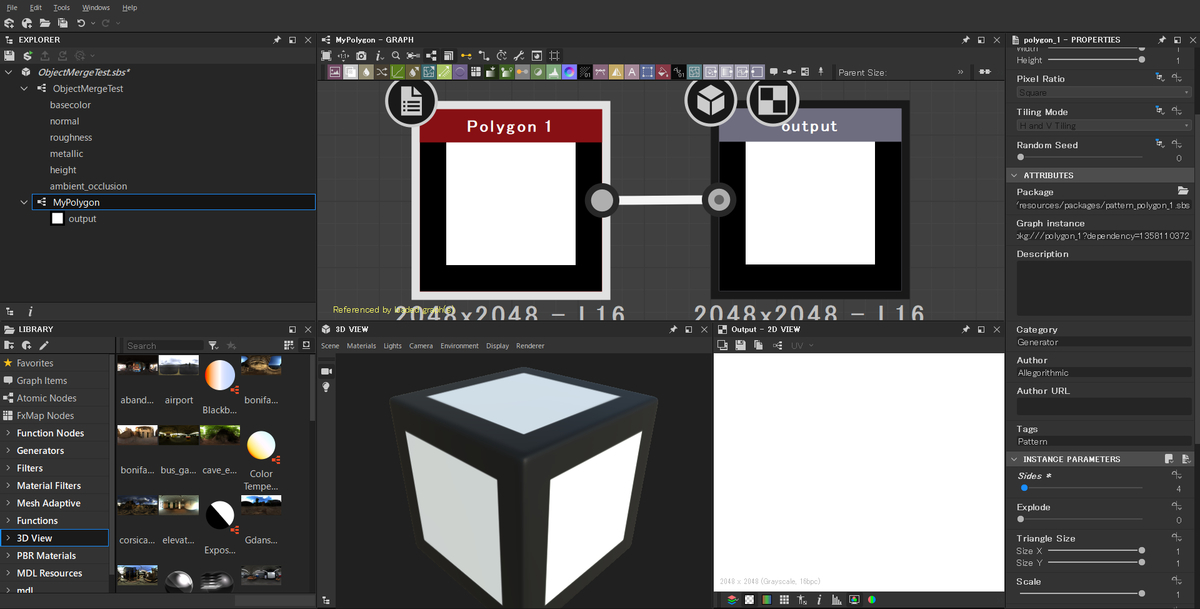
Task: Toggle Pixel Ratio inheritance icon
Action: pos(1160,78)
